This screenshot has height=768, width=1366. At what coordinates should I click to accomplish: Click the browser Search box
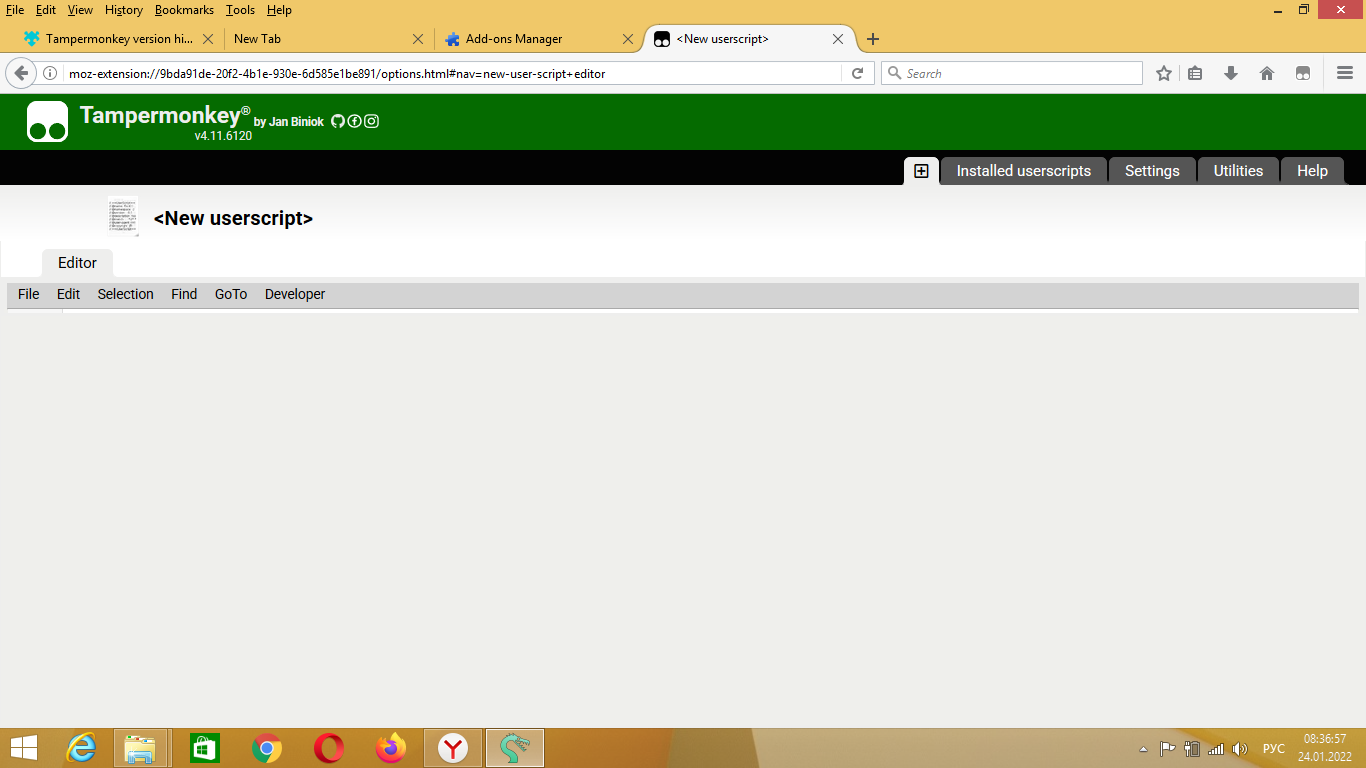(x=1011, y=73)
